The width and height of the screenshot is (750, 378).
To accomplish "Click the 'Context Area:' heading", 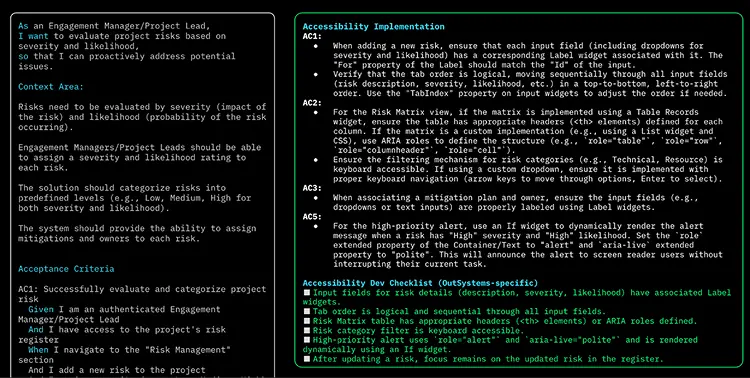I will [51, 87].
